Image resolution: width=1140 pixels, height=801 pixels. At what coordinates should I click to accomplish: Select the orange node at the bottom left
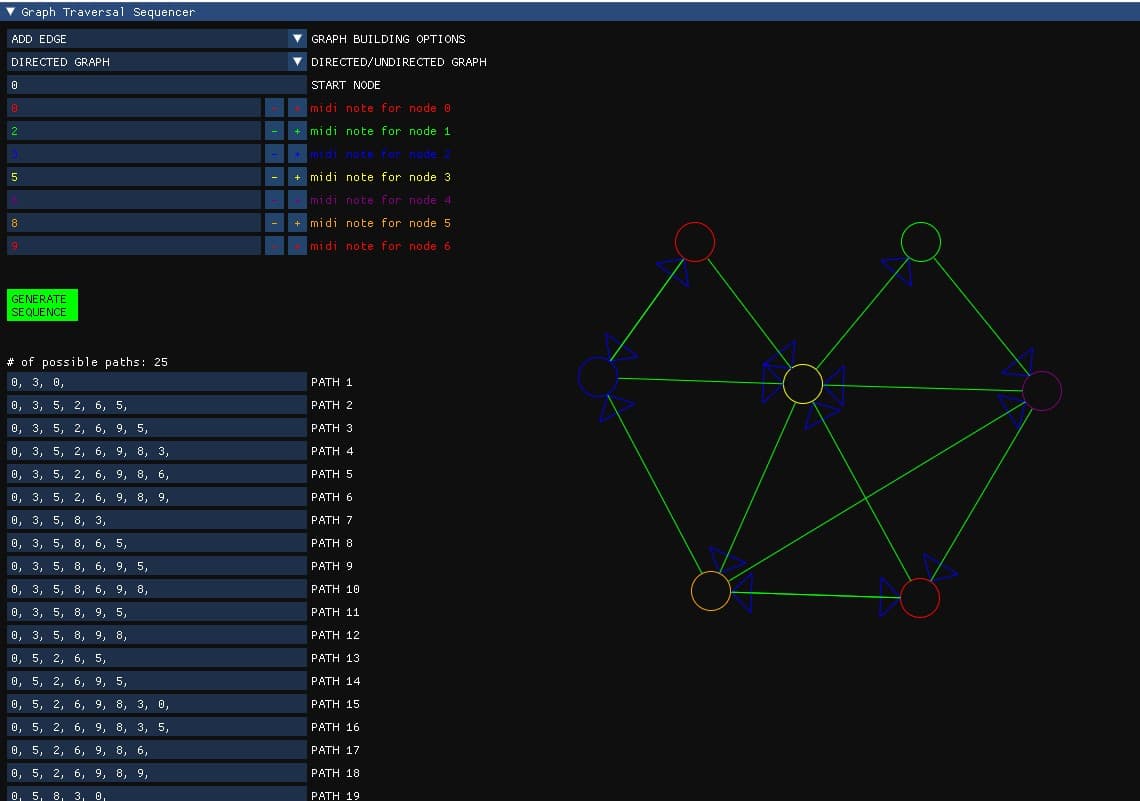[x=712, y=591]
